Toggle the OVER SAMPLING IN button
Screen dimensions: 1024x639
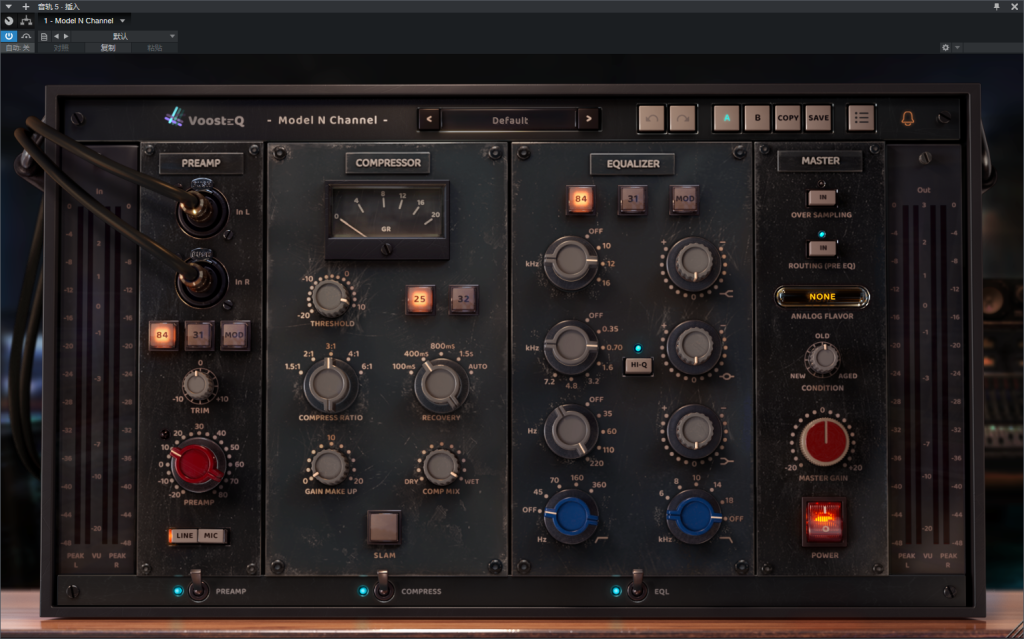822,197
